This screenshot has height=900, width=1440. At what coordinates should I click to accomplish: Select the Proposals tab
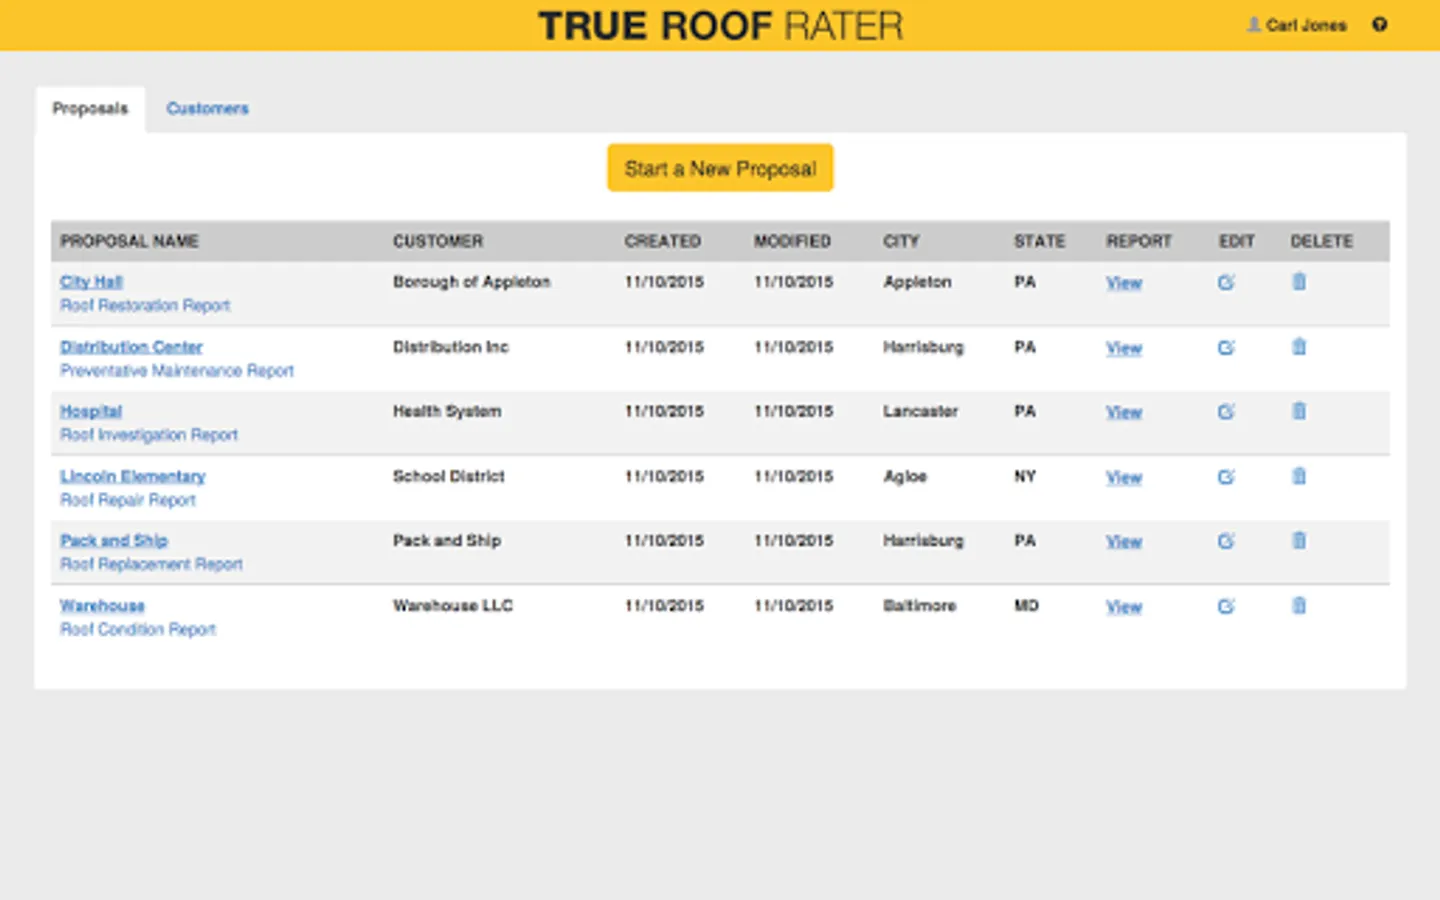pyautogui.click(x=90, y=108)
